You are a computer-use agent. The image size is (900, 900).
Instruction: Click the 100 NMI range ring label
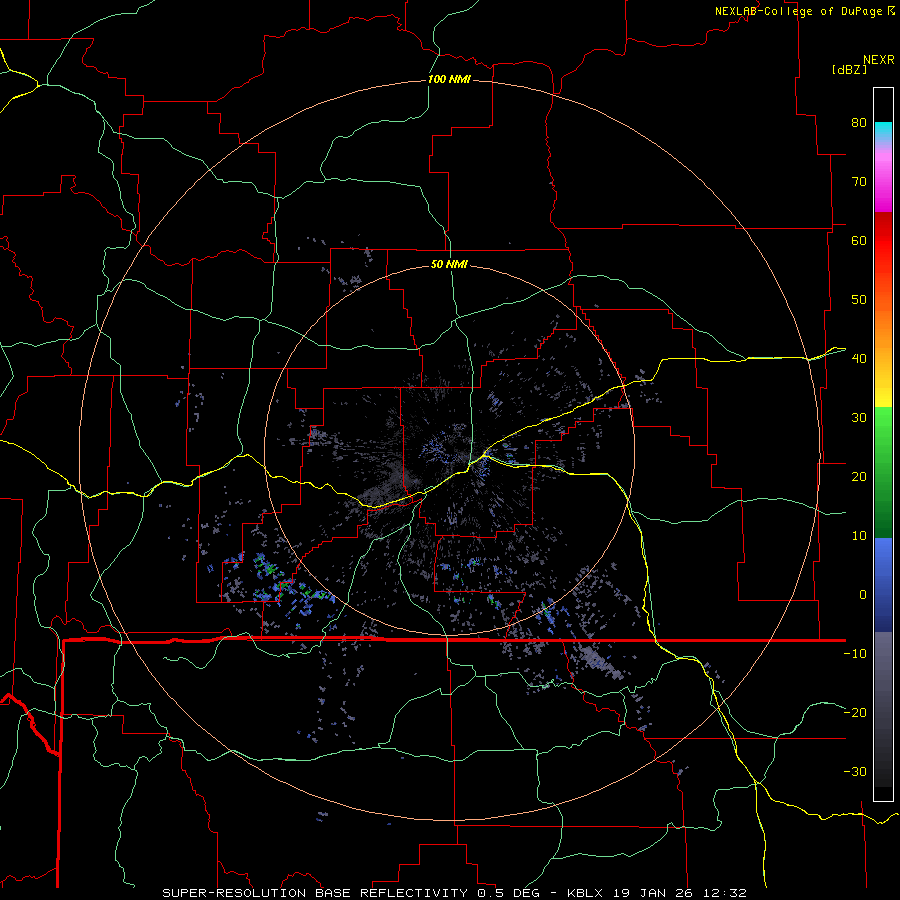tap(449, 79)
